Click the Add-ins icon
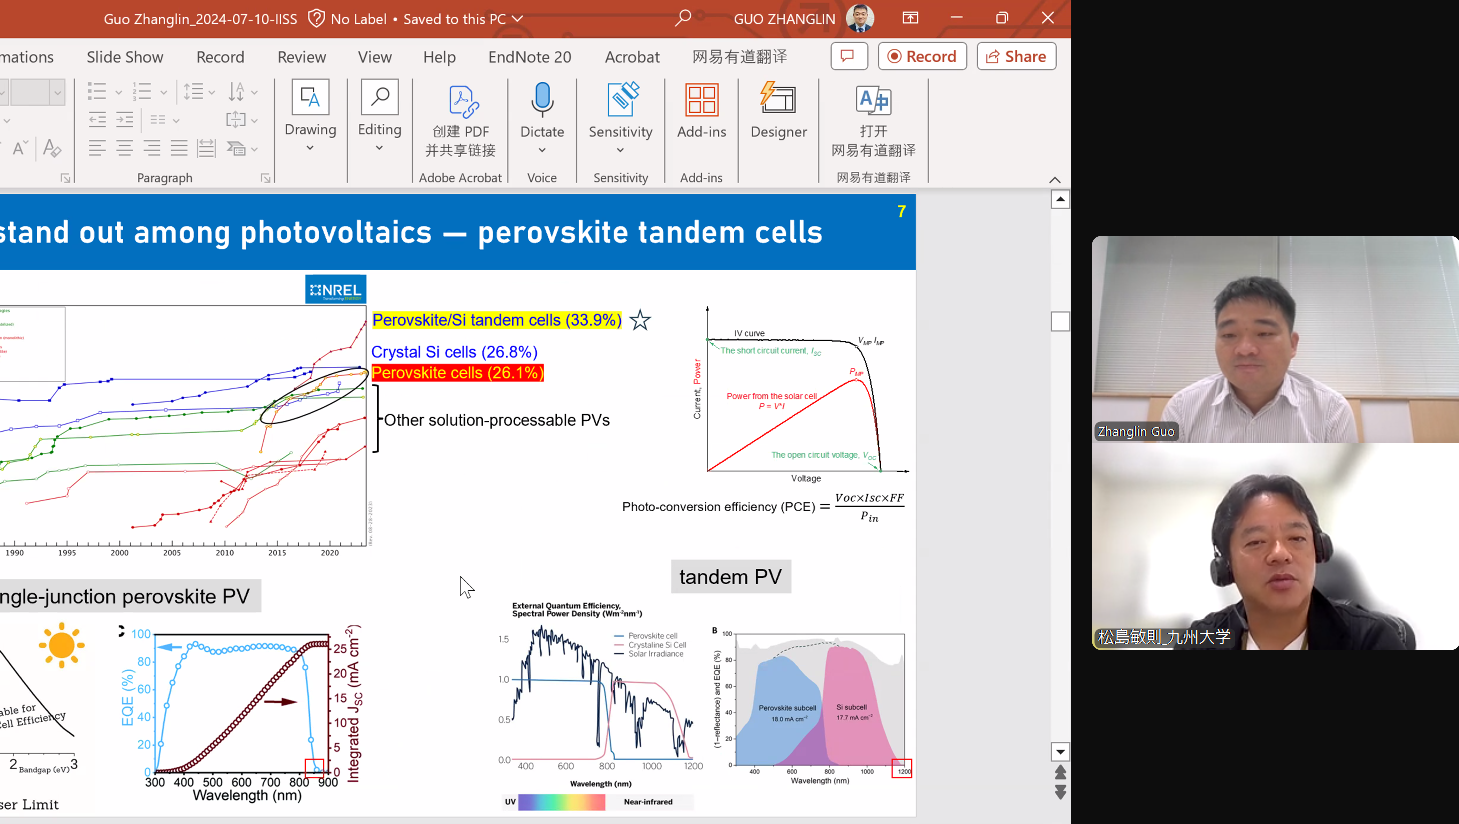 tap(701, 100)
